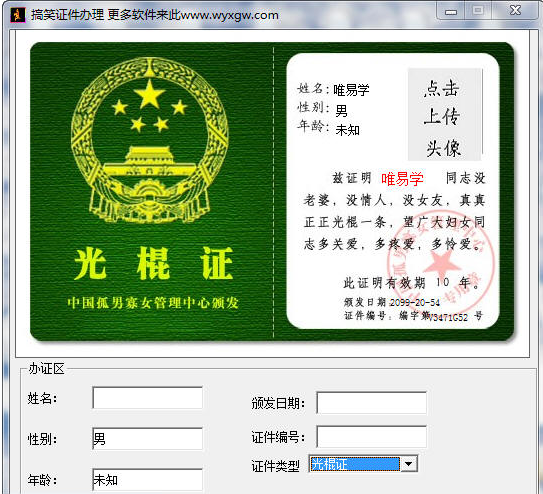Click 中国孤男寡女管理中心颁发 text on cover

(153, 303)
